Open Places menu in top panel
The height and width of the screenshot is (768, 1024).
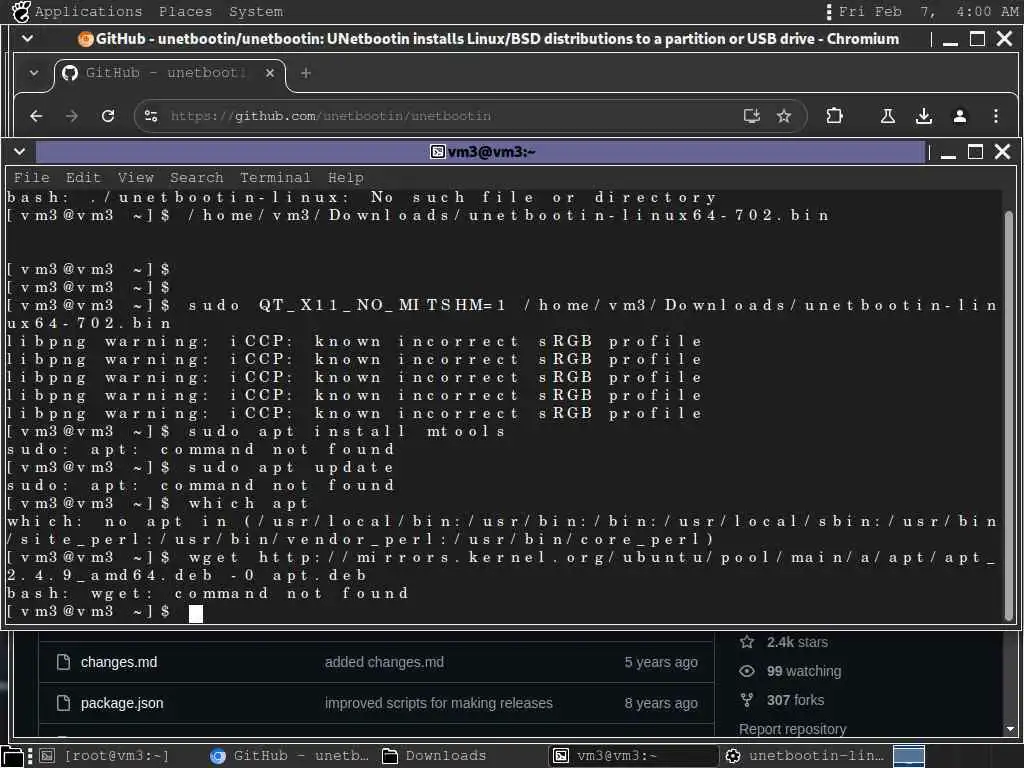tap(185, 12)
